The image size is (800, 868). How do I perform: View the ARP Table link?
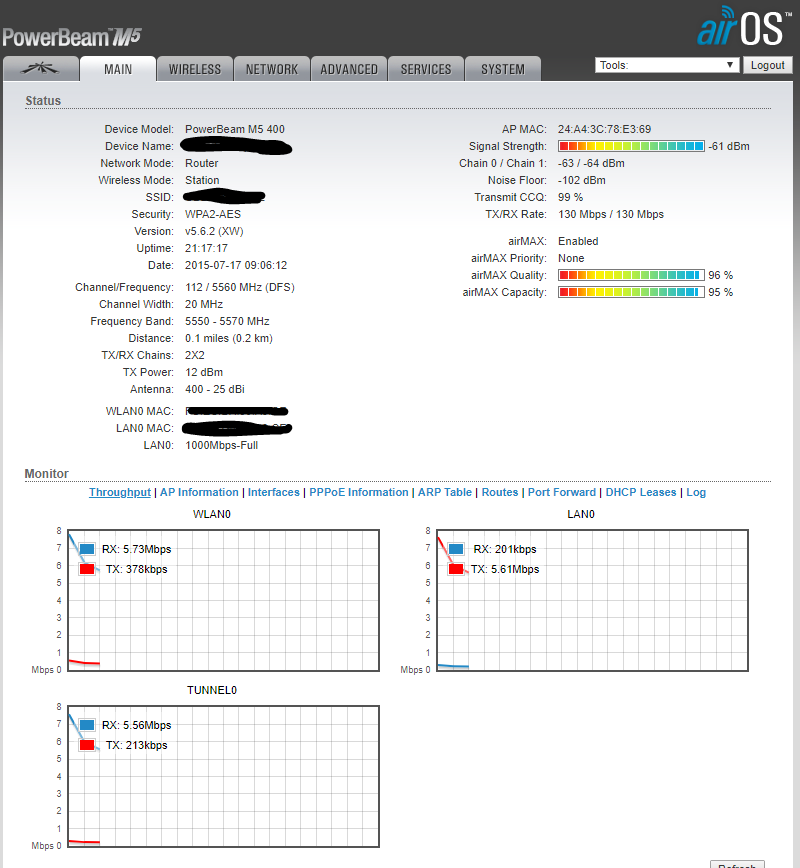(444, 492)
